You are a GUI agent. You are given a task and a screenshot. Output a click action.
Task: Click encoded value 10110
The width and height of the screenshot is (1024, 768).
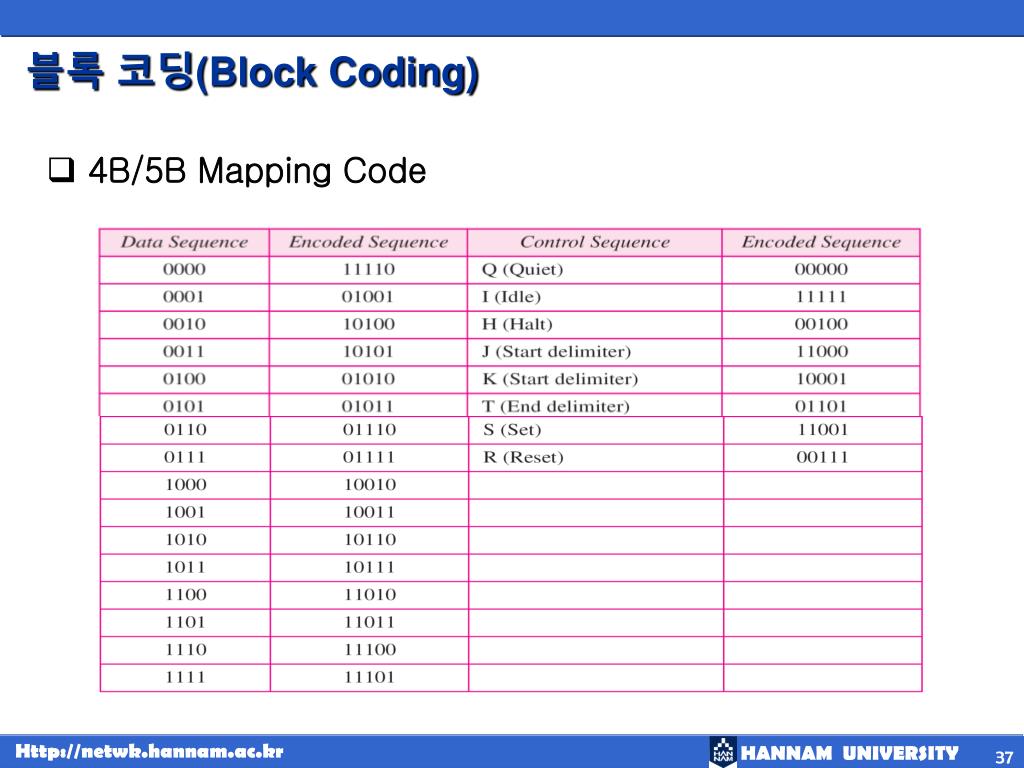coord(370,539)
